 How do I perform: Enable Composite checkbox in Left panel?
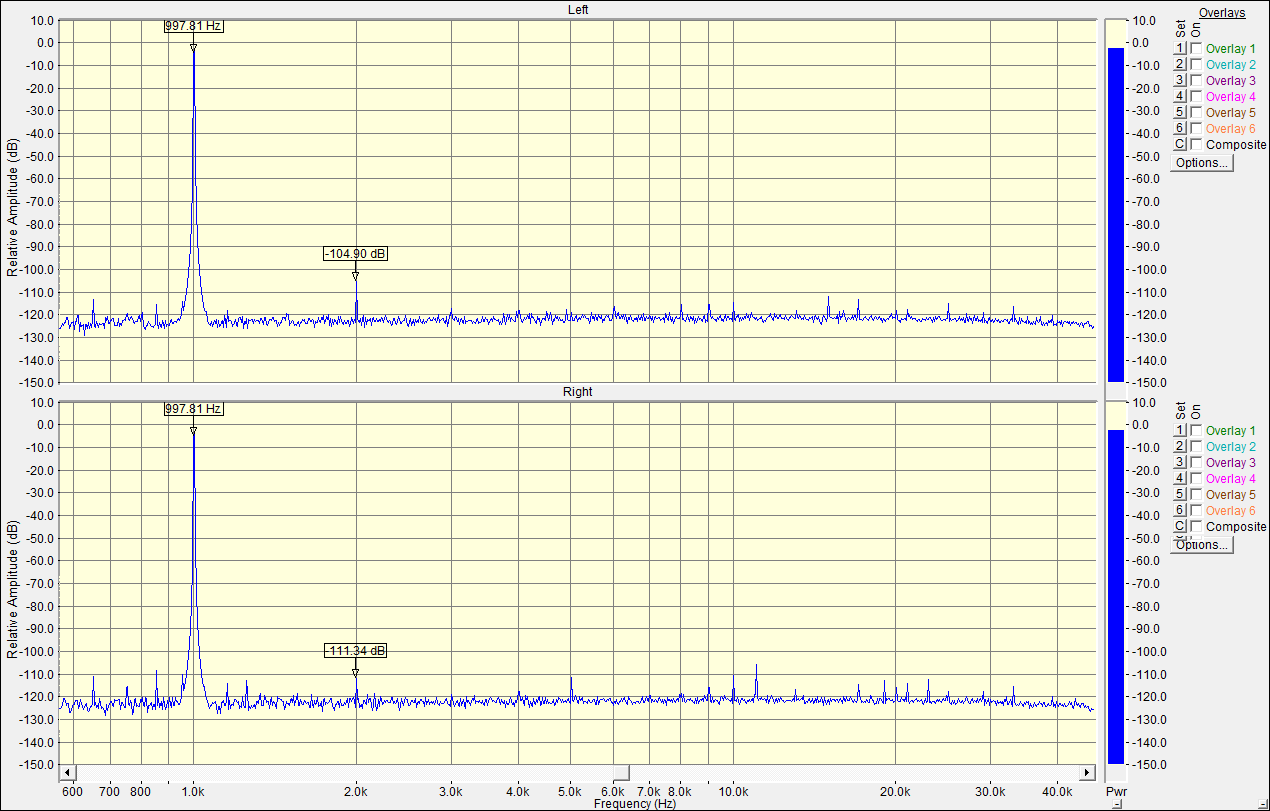(1197, 144)
